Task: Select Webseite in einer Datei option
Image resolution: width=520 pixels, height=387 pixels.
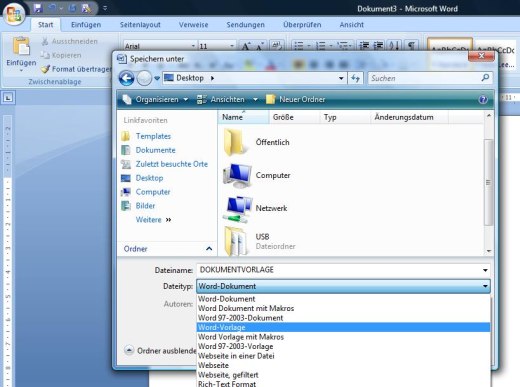Action: [x=343, y=356]
